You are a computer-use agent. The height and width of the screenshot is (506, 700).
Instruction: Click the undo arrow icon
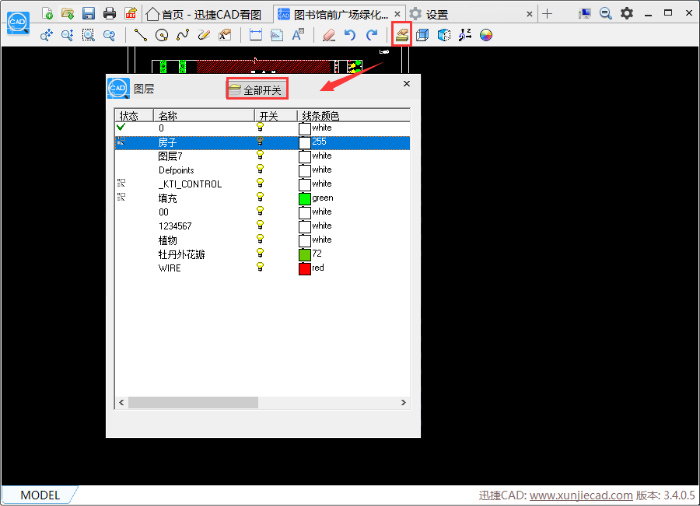[350, 35]
